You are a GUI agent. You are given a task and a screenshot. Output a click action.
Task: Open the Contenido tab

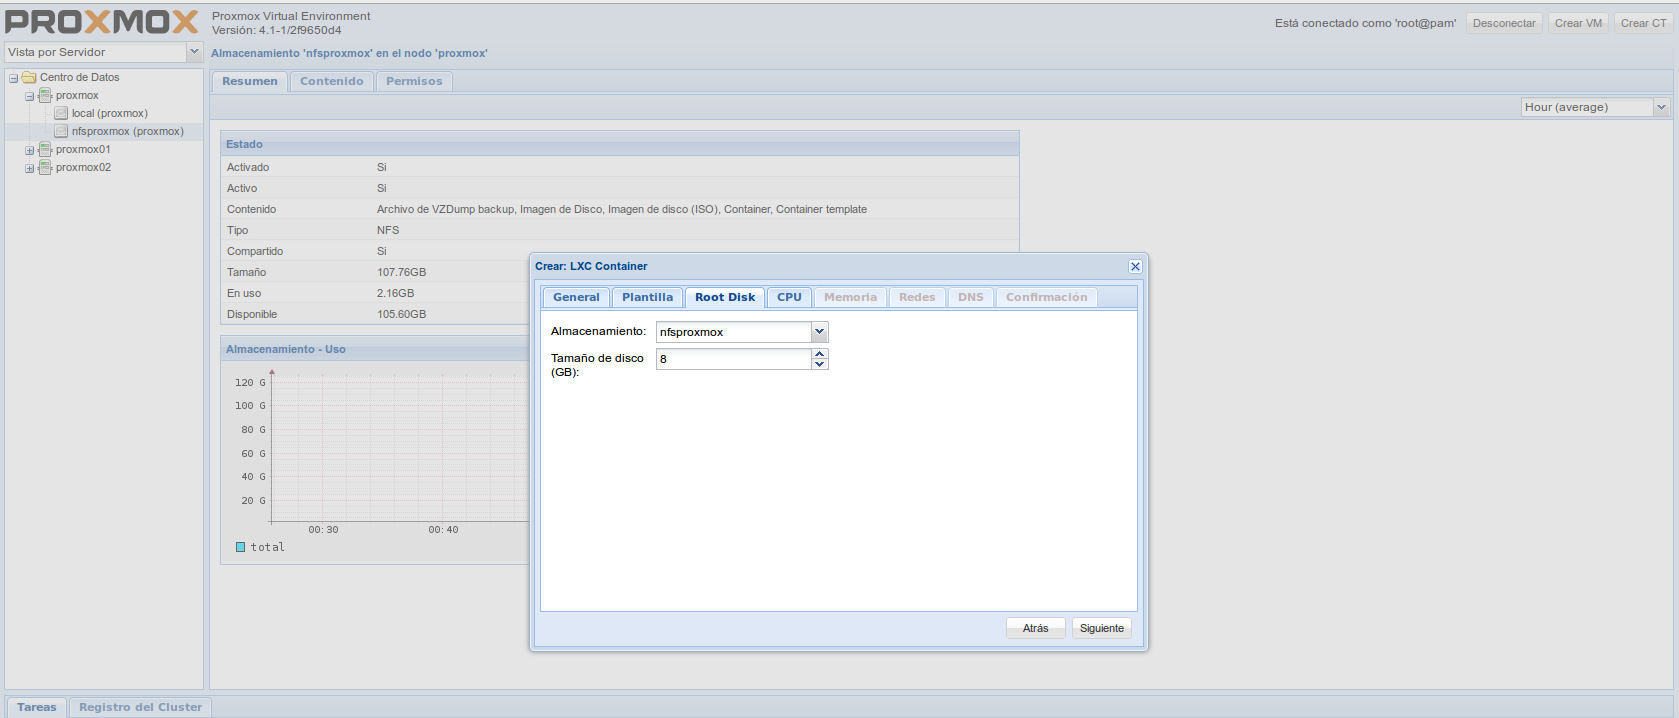click(331, 81)
